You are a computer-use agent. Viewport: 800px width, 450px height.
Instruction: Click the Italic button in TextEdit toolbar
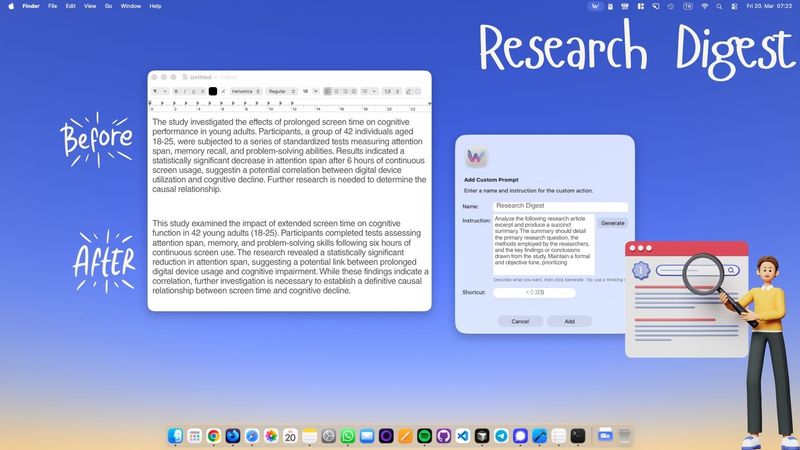coord(185,91)
